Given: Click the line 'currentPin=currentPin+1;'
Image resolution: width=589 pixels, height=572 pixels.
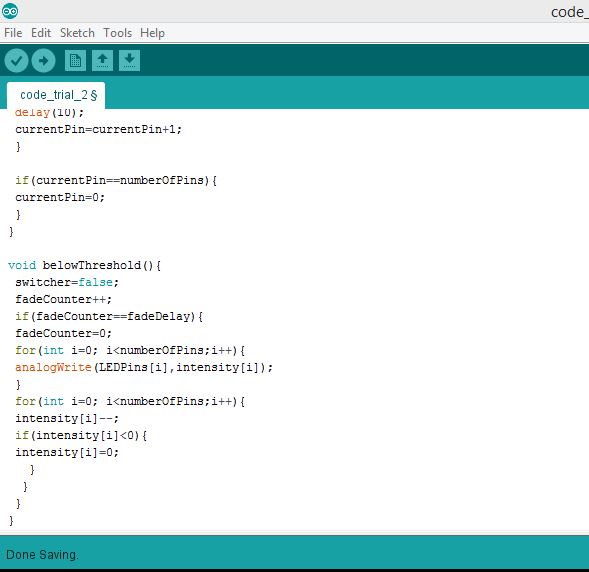Looking at the screenshot, I should point(98,130).
